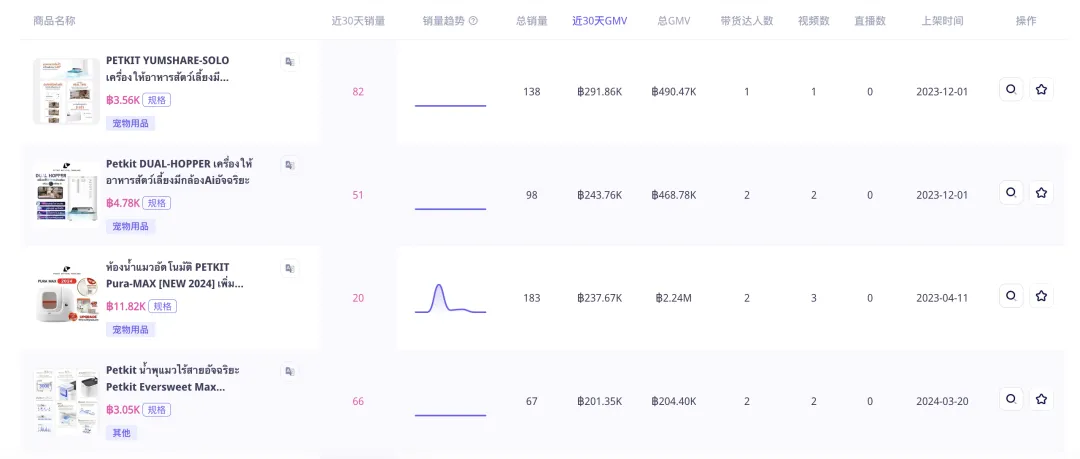The height and width of the screenshot is (459, 1080).
Task: Open 规格 button for YUMSHARE-SOLO product
Action: tap(157, 100)
